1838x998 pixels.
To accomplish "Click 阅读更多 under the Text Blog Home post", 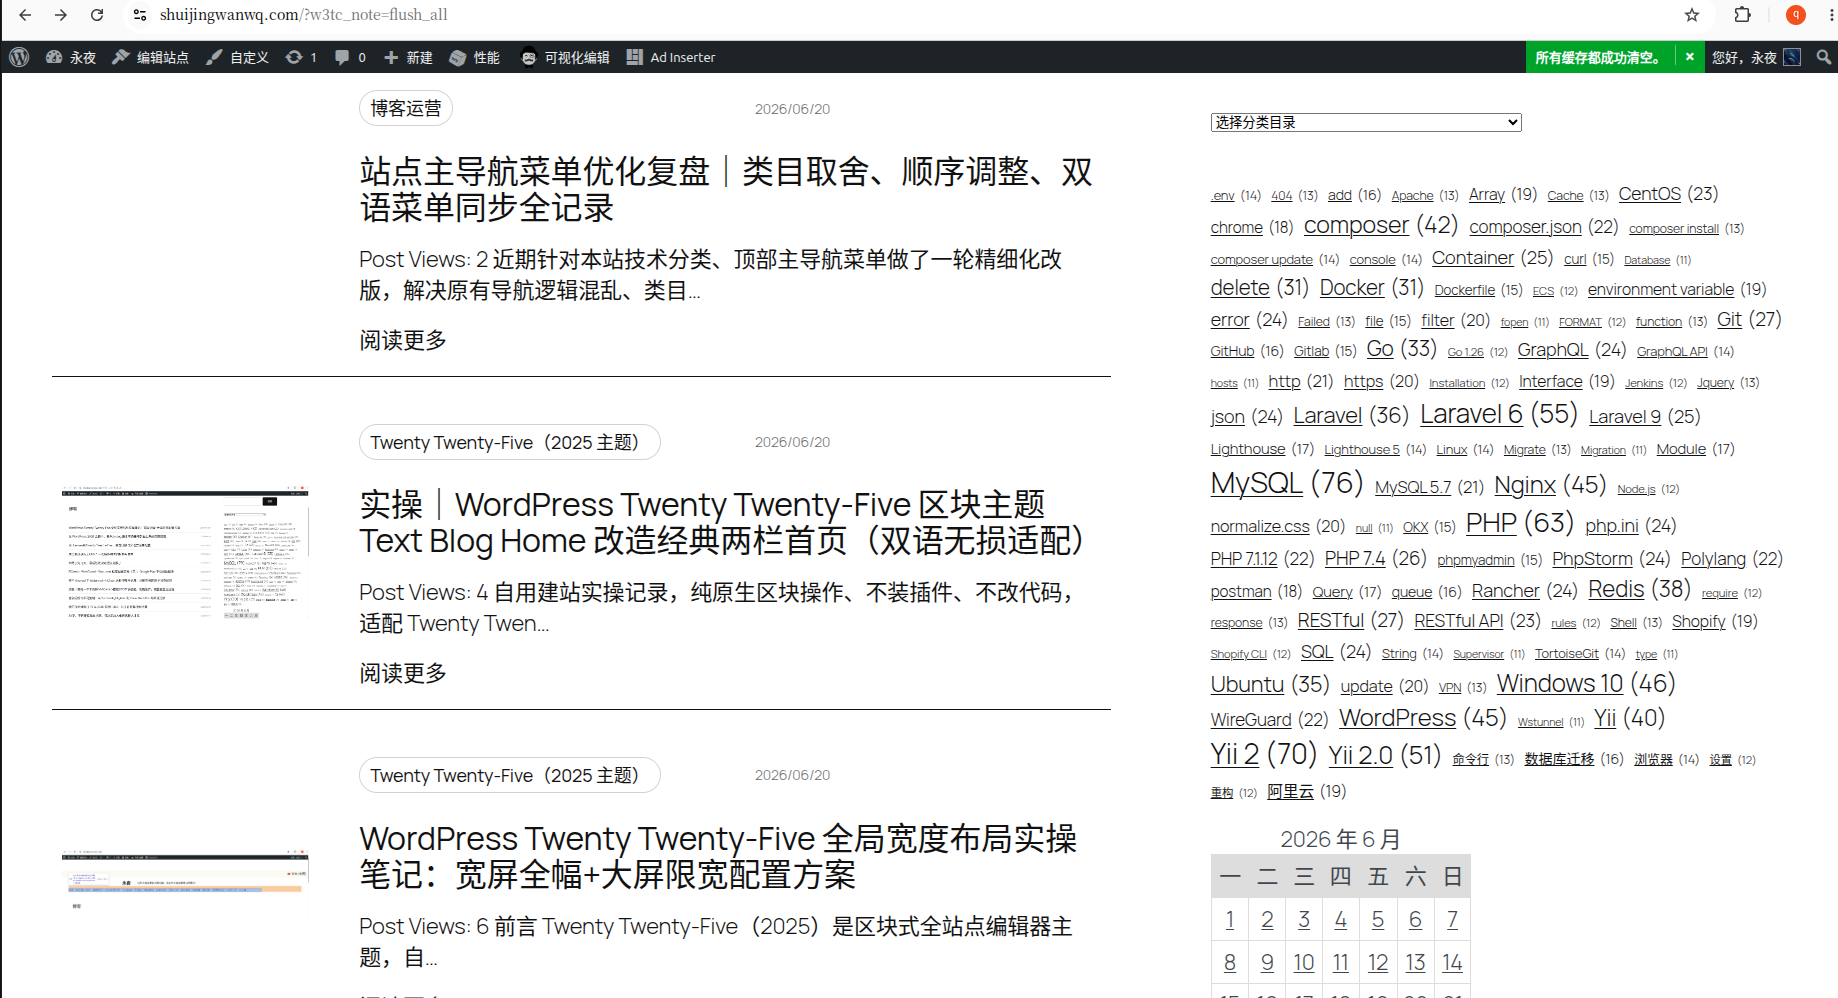I will pos(403,673).
